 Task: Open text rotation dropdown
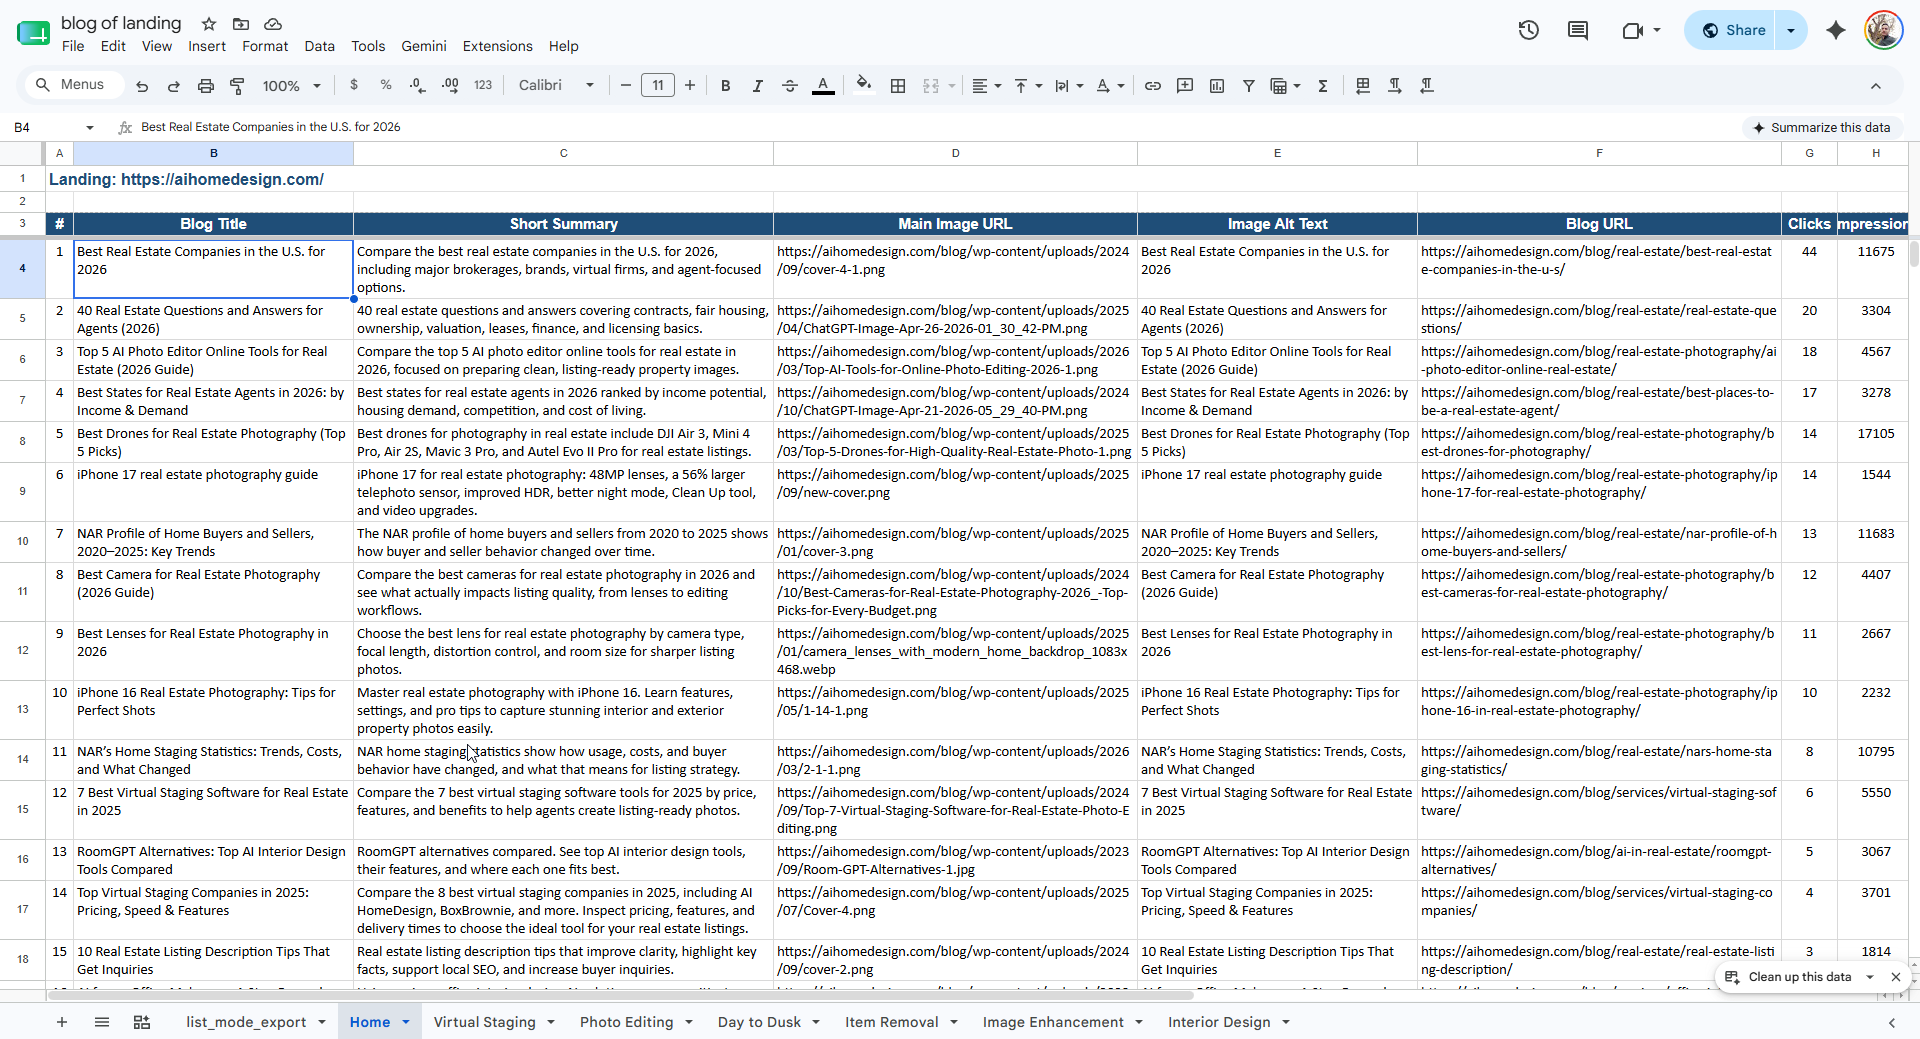click(x=1110, y=86)
